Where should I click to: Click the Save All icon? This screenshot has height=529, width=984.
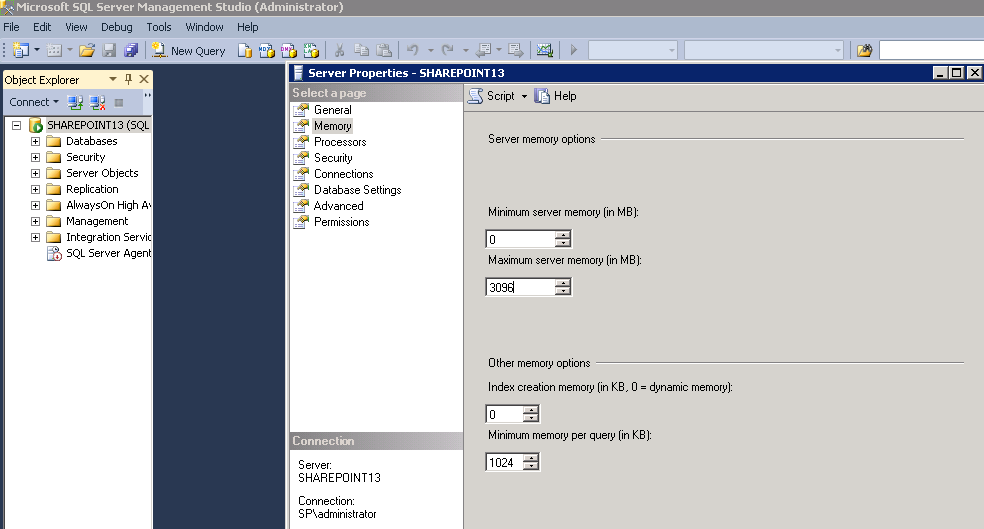pyautogui.click(x=131, y=50)
